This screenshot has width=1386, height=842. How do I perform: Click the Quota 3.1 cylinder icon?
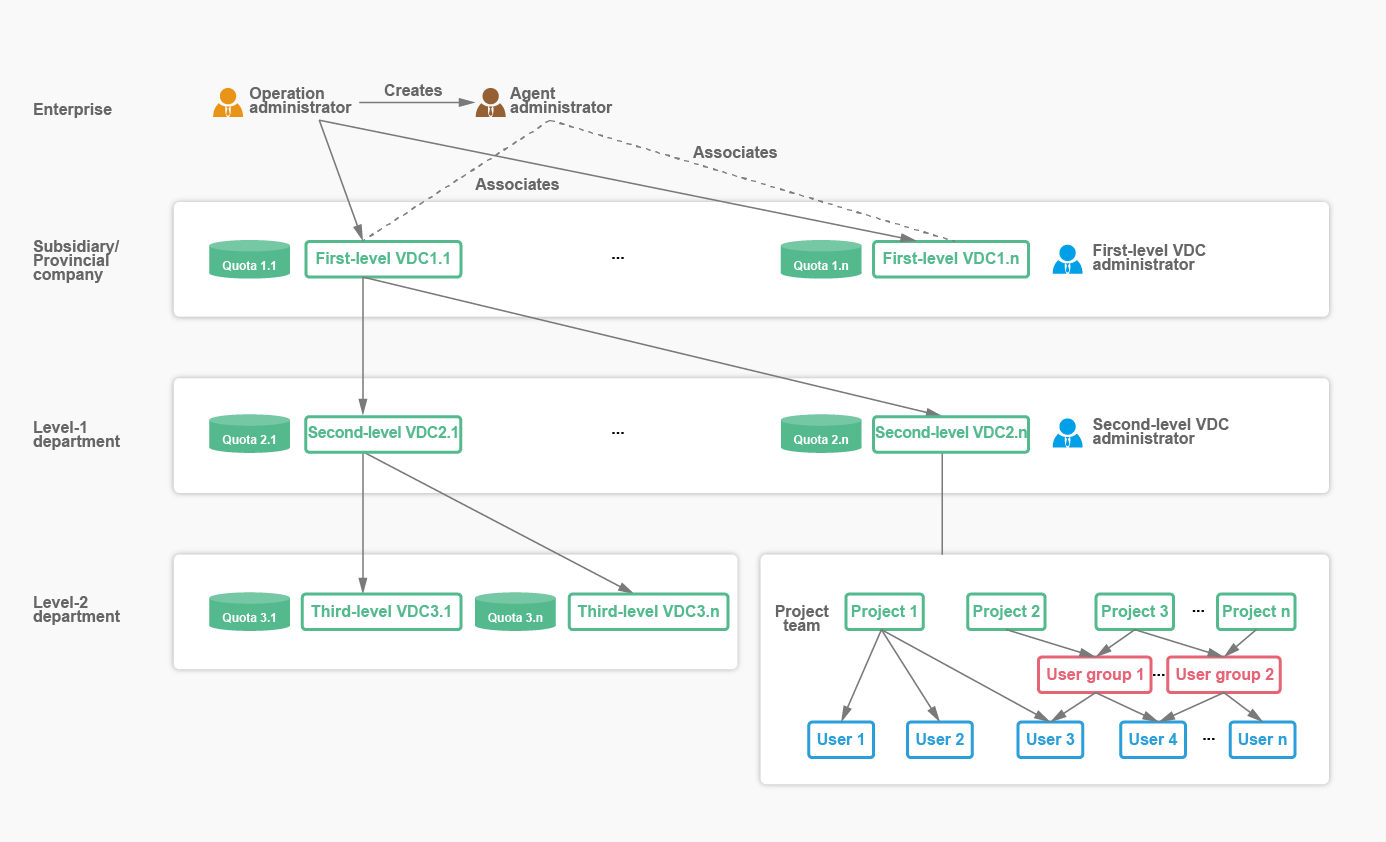[249, 612]
